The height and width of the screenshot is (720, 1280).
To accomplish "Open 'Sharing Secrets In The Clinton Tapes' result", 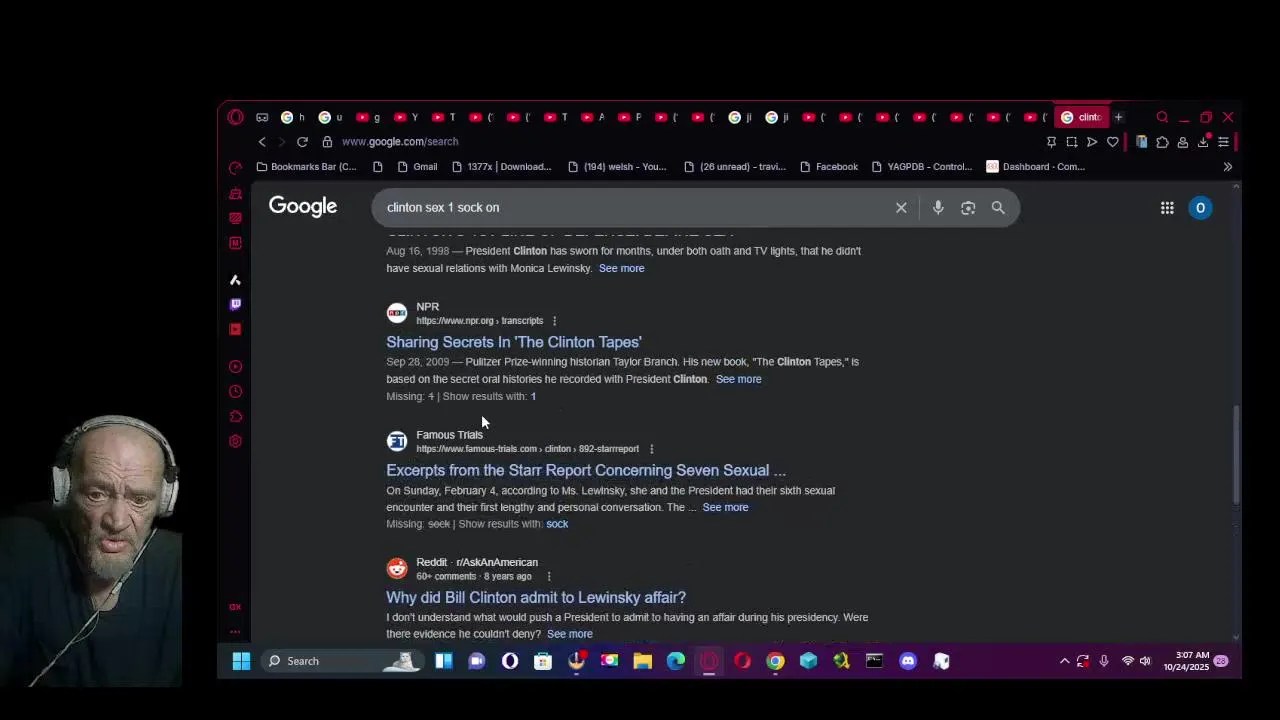I will tap(514, 342).
